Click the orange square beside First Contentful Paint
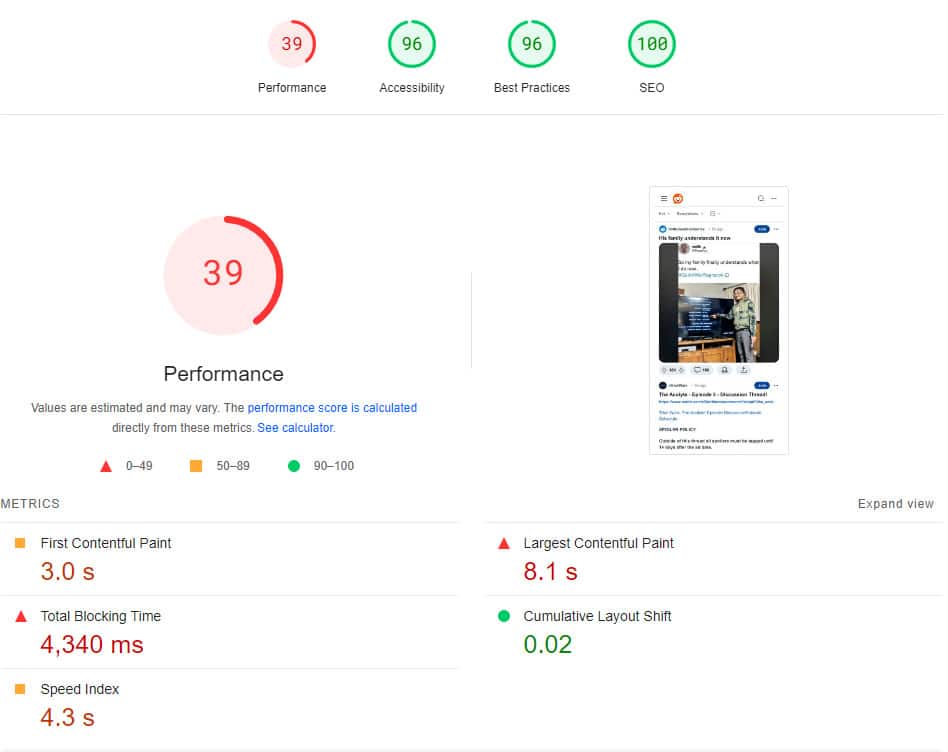 pos(20,543)
